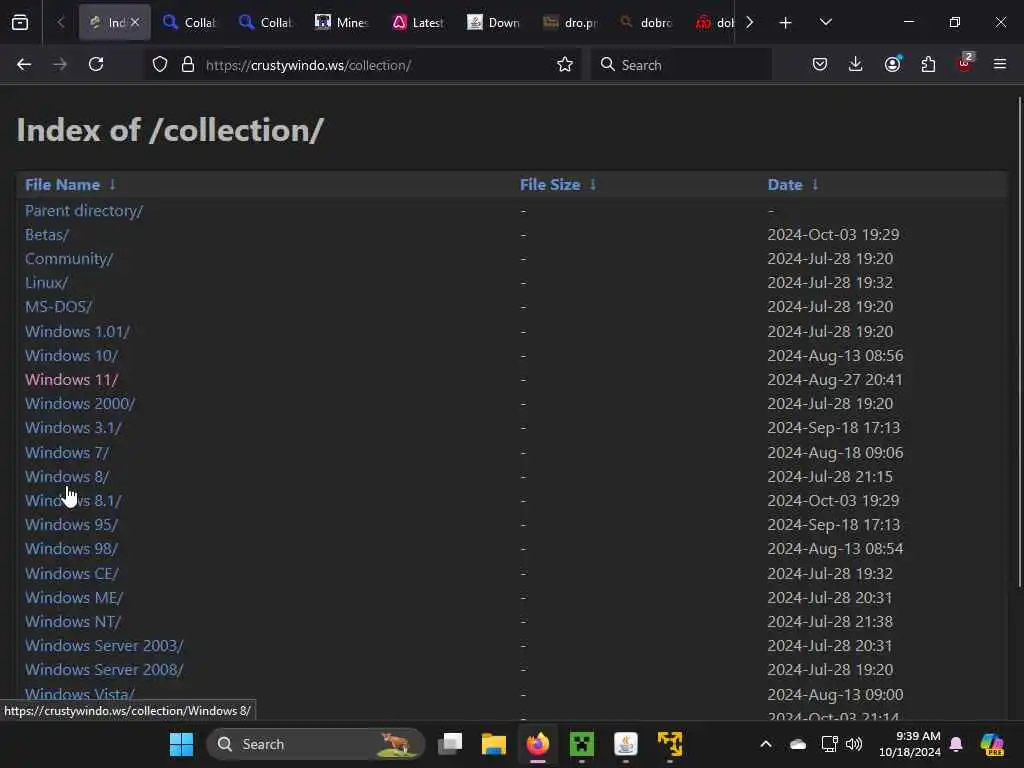Open the Firefox account icon
This screenshot has height=768, width=1024.
892,65
